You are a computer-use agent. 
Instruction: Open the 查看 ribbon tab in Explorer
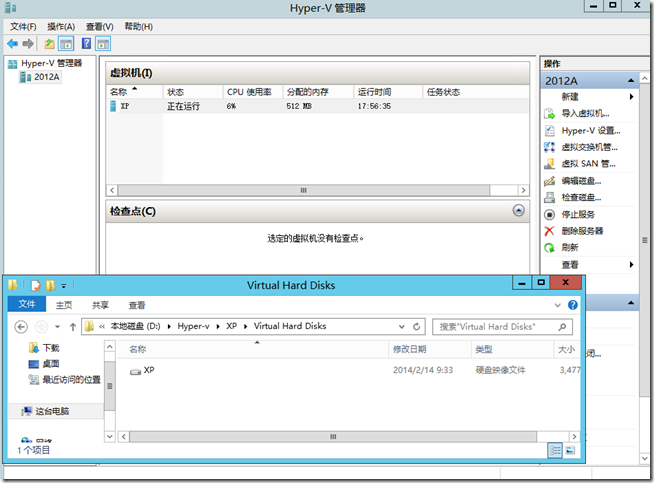(137, 305)
